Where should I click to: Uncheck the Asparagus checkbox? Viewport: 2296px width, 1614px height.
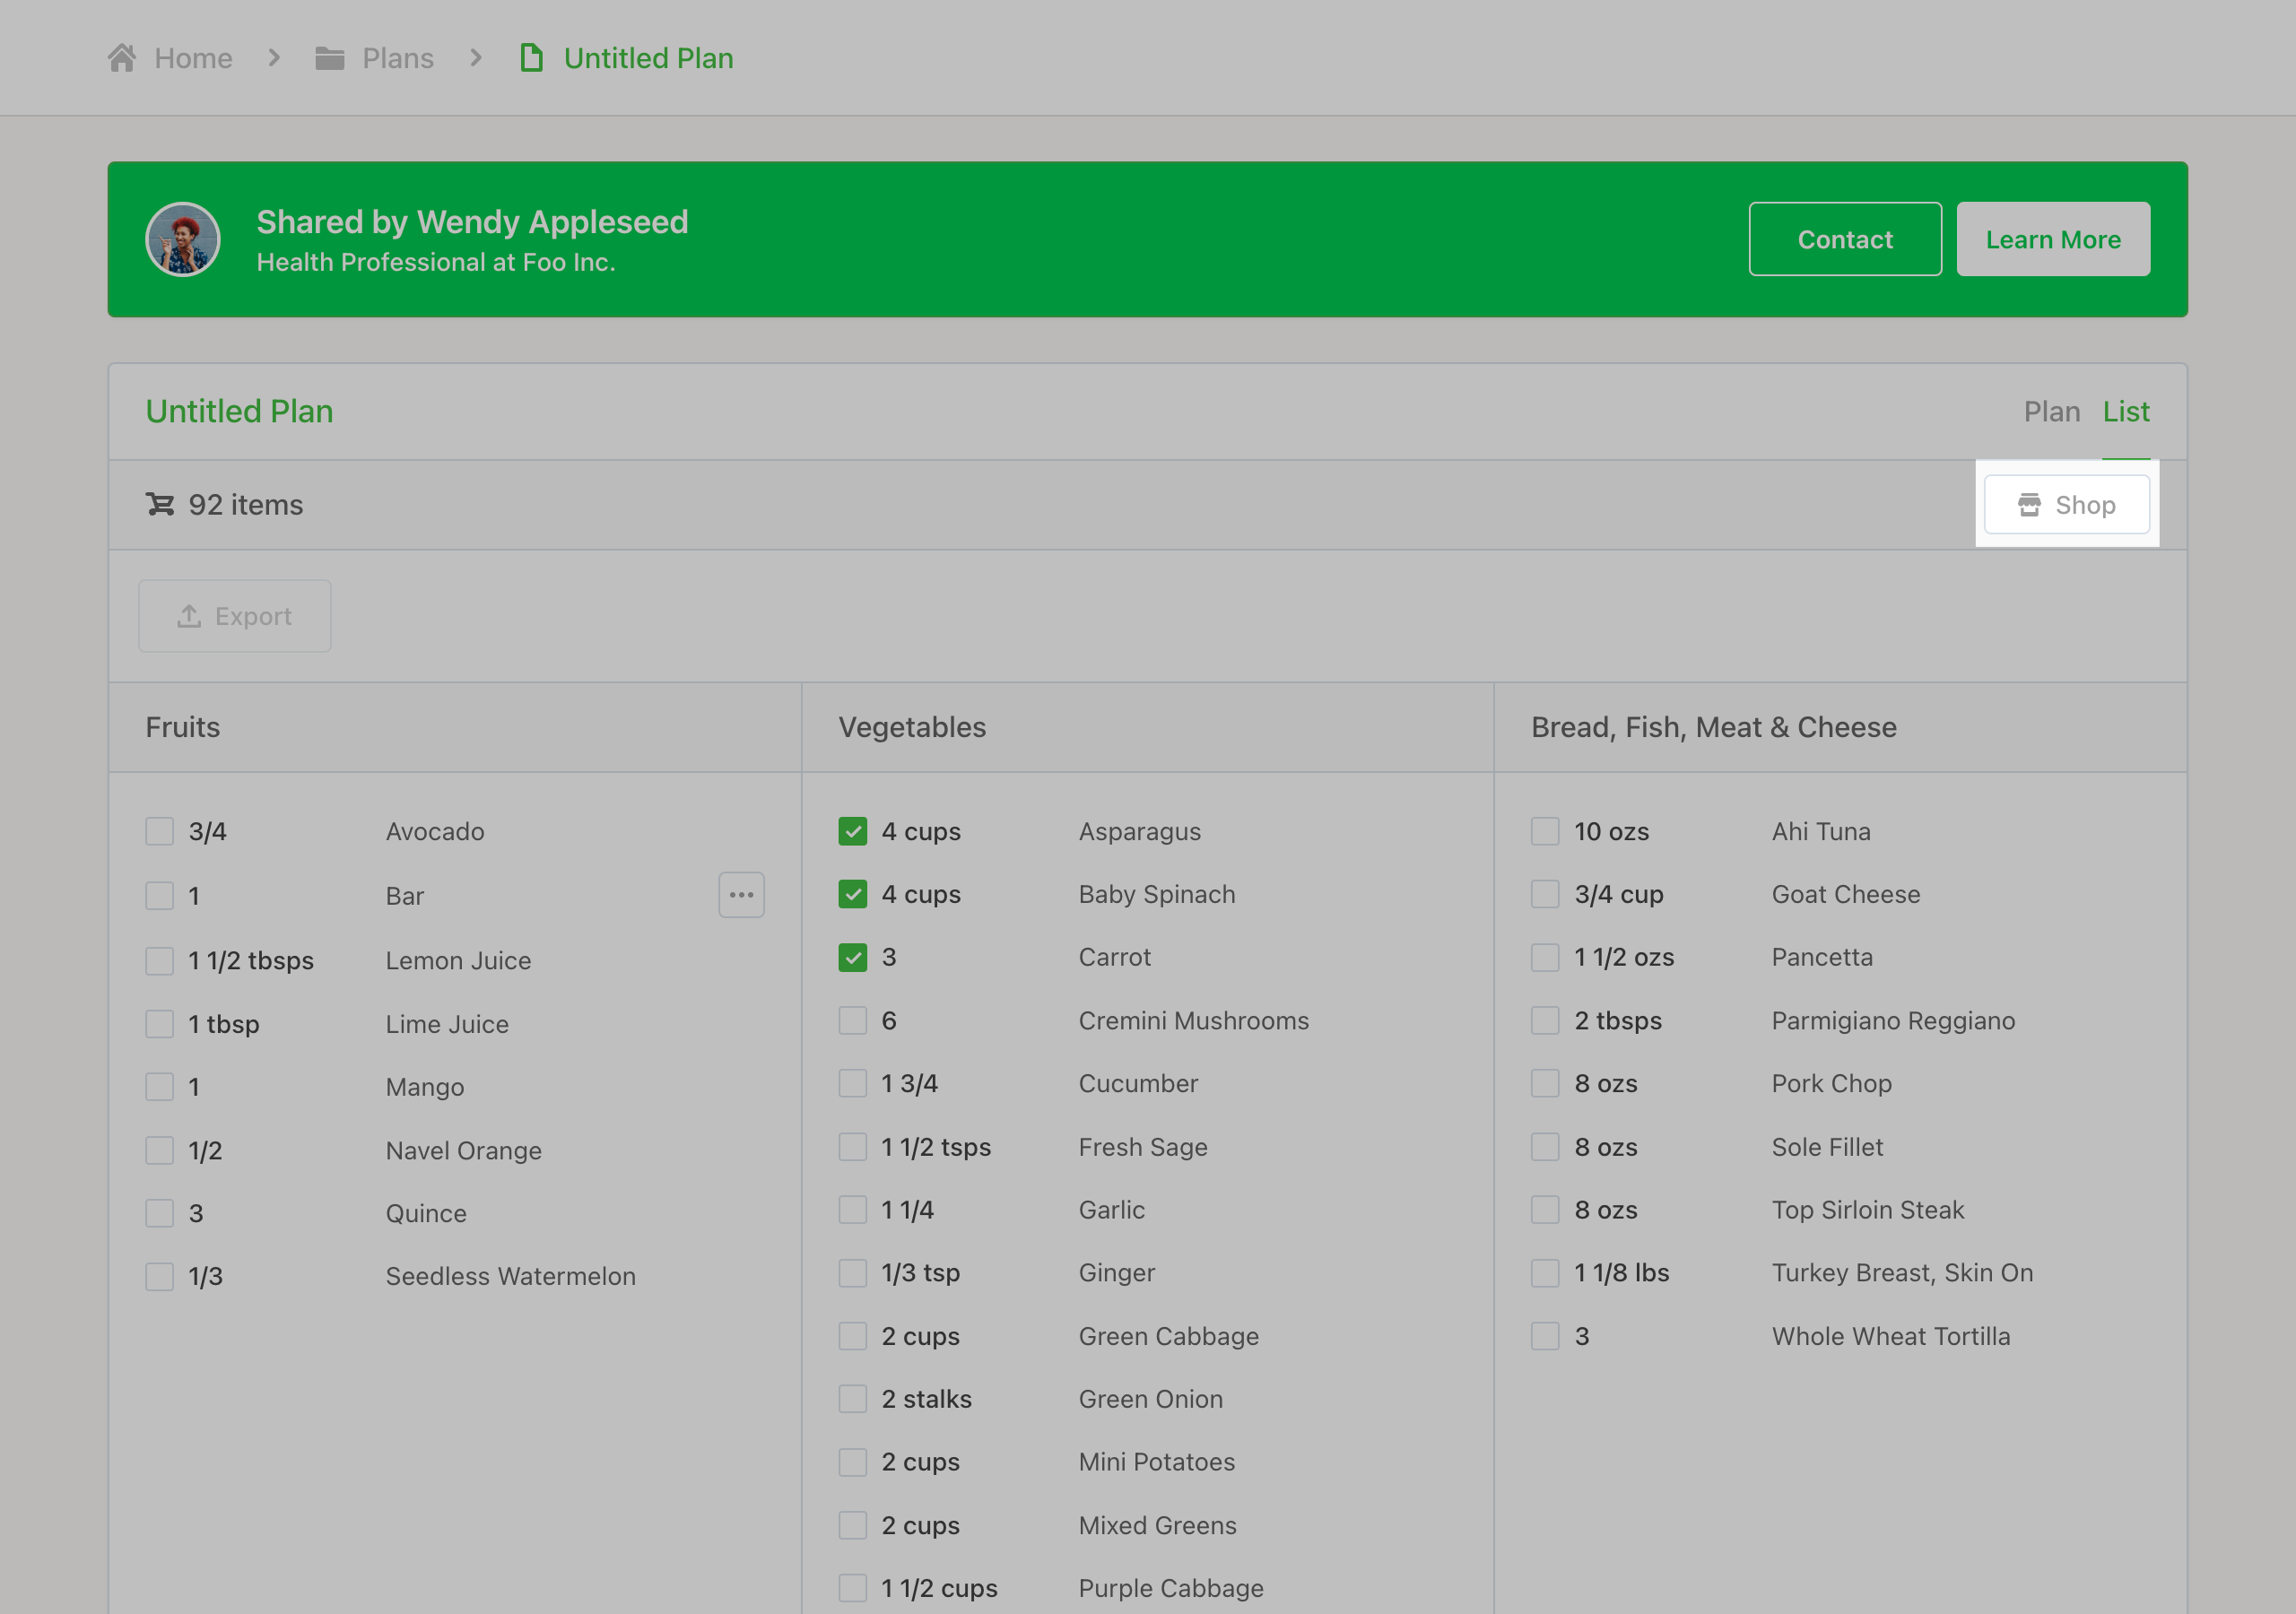pos(852,831)
